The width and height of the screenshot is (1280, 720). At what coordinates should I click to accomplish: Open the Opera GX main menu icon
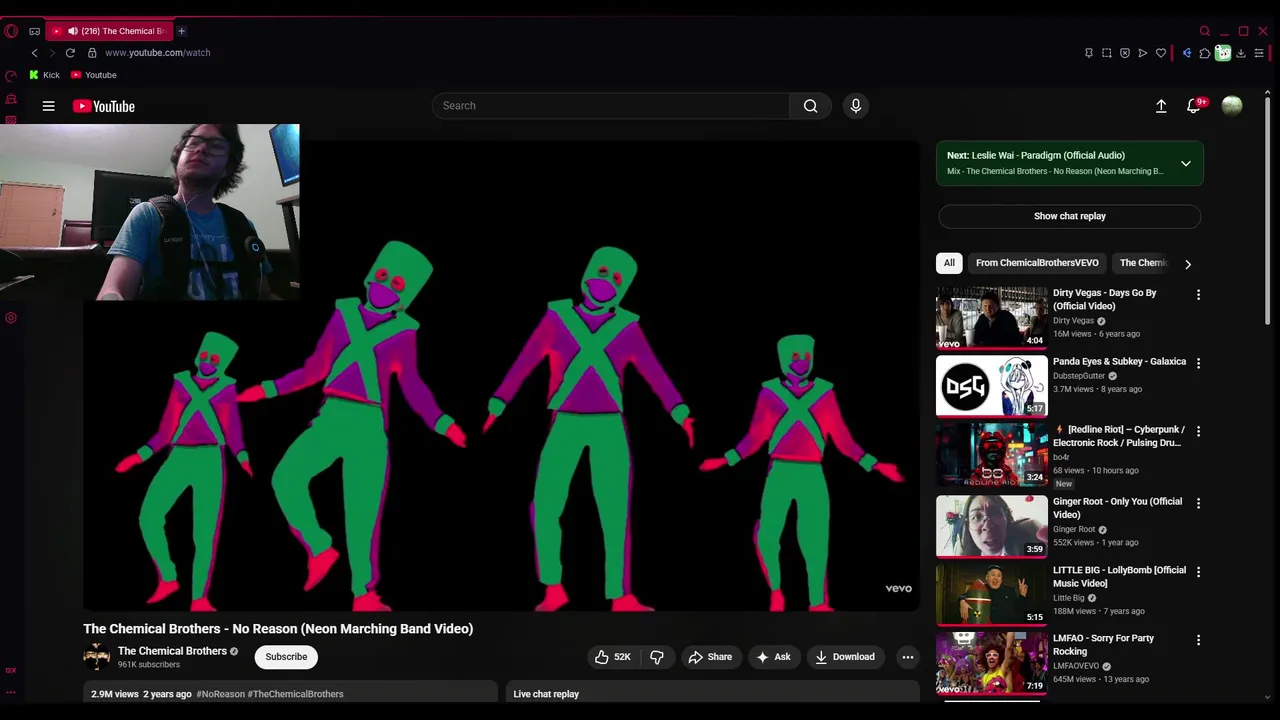coord(11,31)
